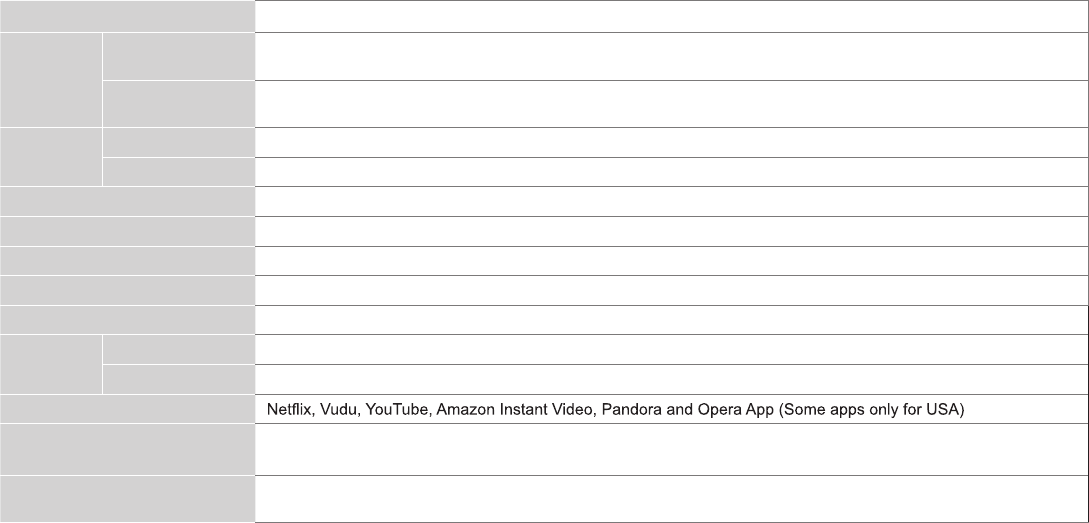Select the gray label cell directly below the Netflix row's label
1089x523 pixels.
point(127,449)
